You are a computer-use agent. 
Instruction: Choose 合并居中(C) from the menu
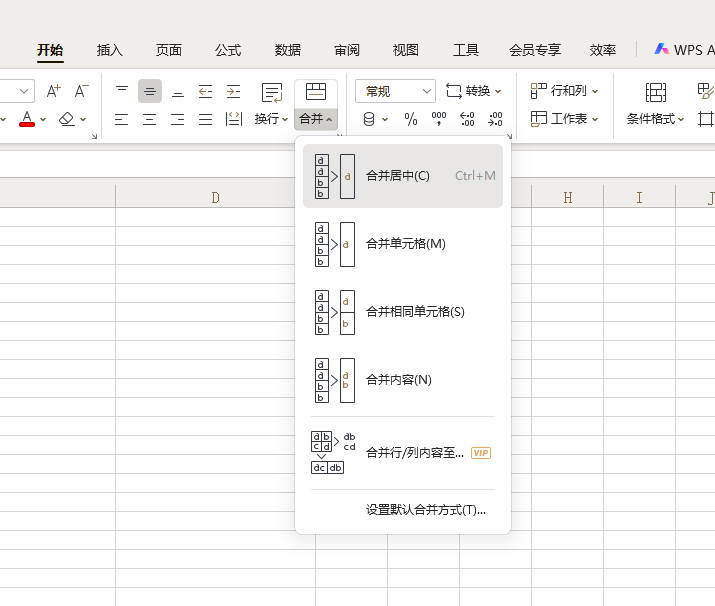click(403, 176)
